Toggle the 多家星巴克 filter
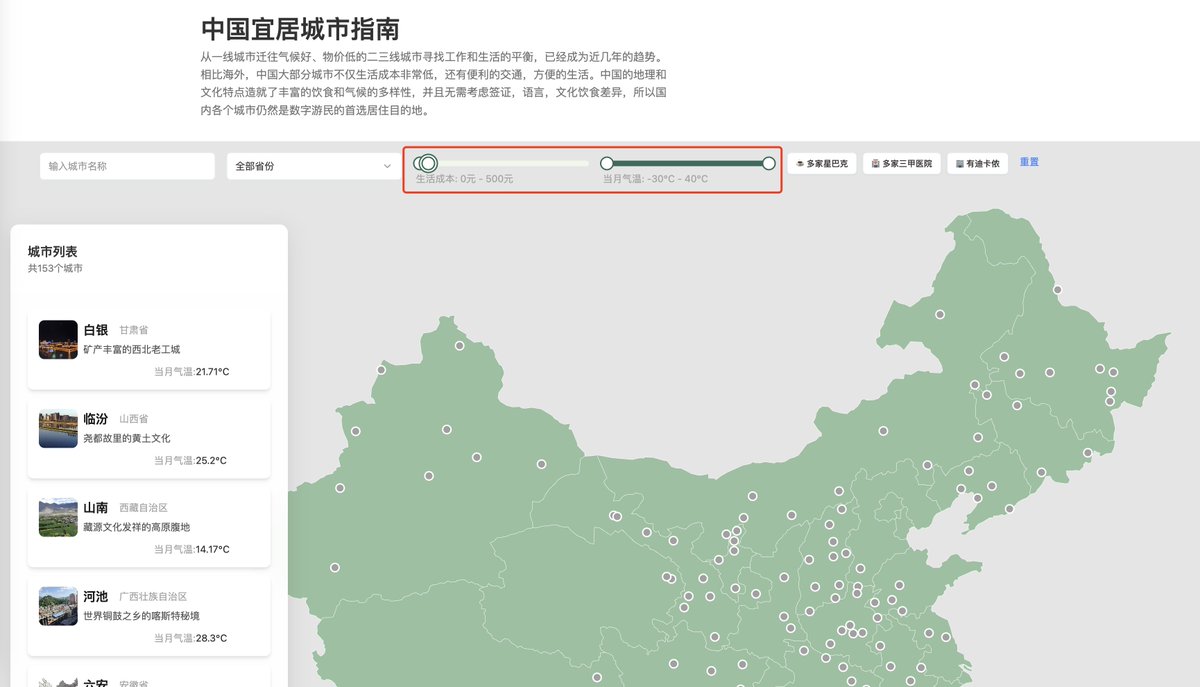 click(822, 163)
